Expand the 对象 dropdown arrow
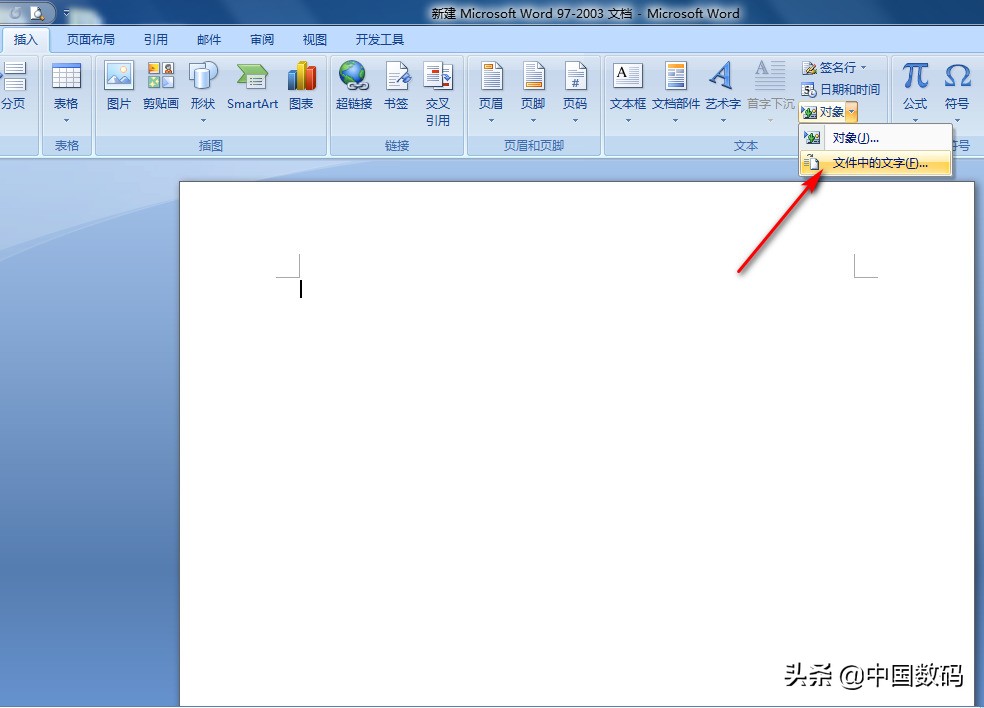The image size is (984, 708). click(x=852, y=112)
